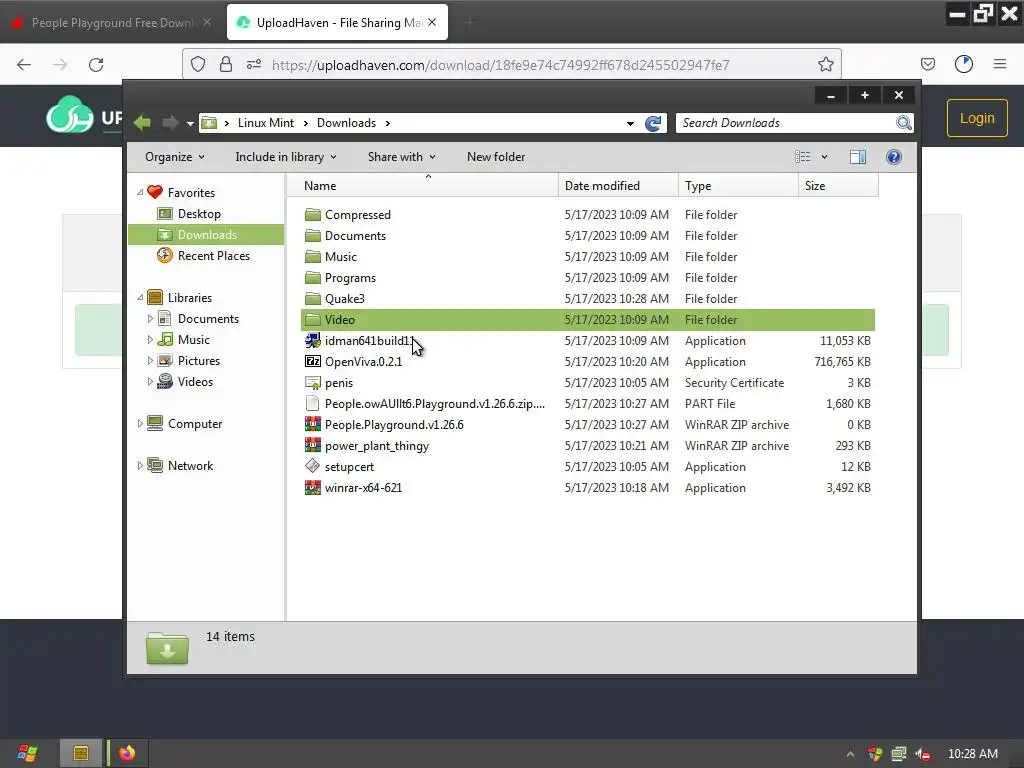
Task: Close the UploadHaven browser tab
Action: pyautogui.click(x=432, y=22)
